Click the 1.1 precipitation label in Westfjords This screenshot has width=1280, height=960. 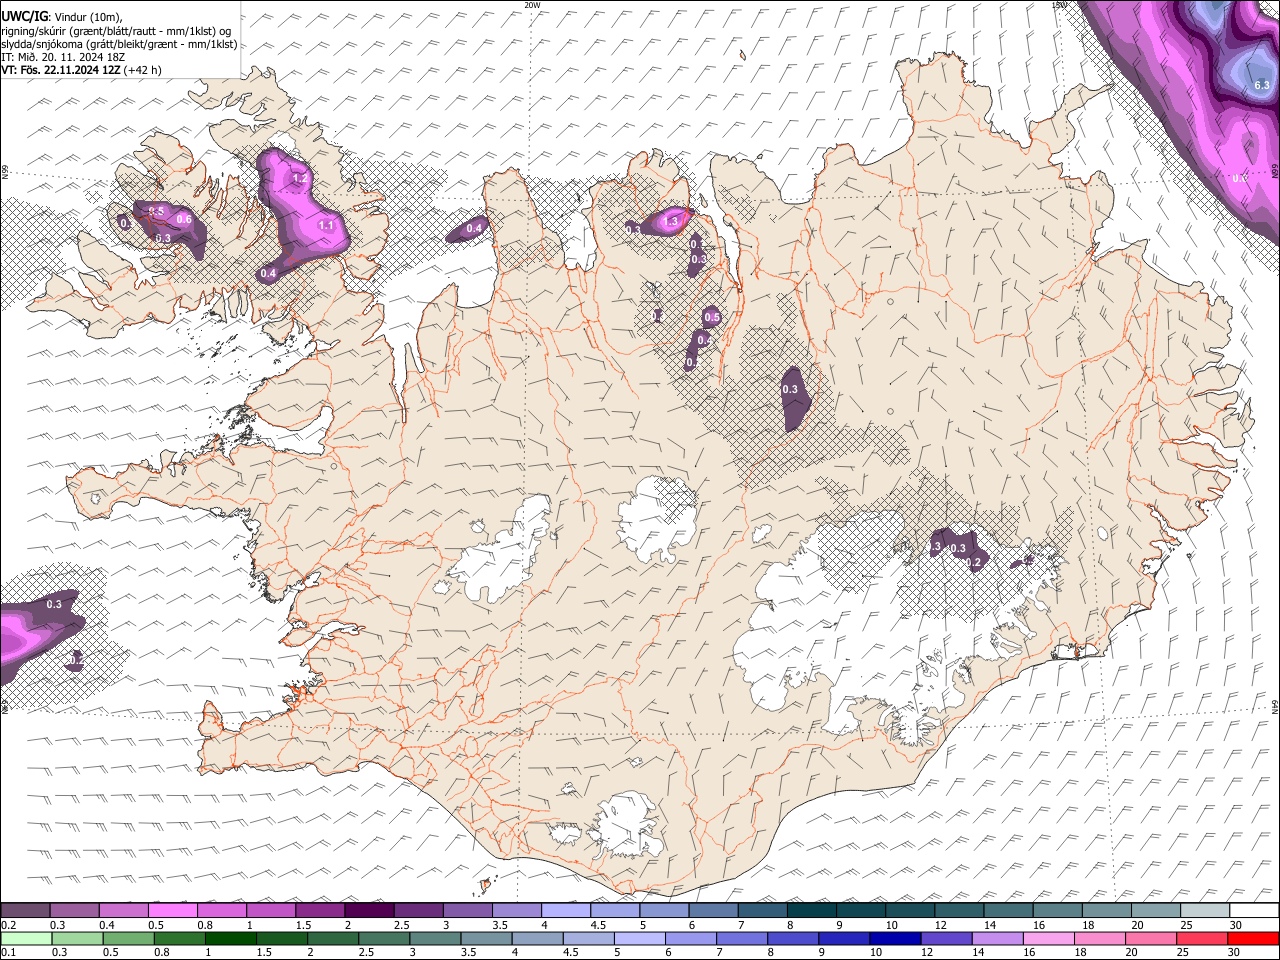pos(326,226)
